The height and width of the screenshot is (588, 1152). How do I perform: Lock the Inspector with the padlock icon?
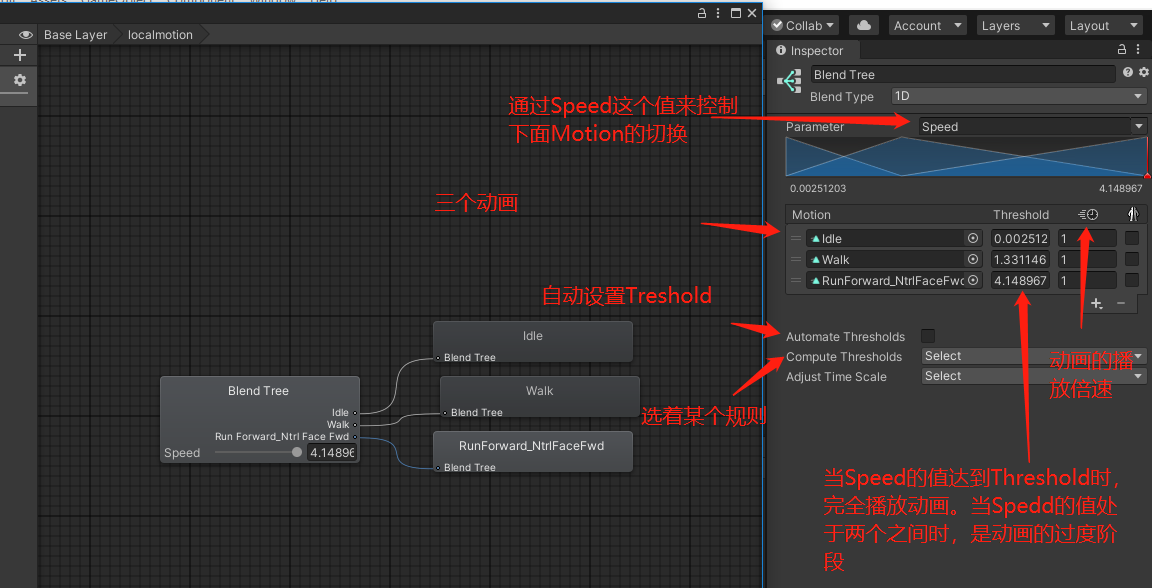click(1121, 50)
